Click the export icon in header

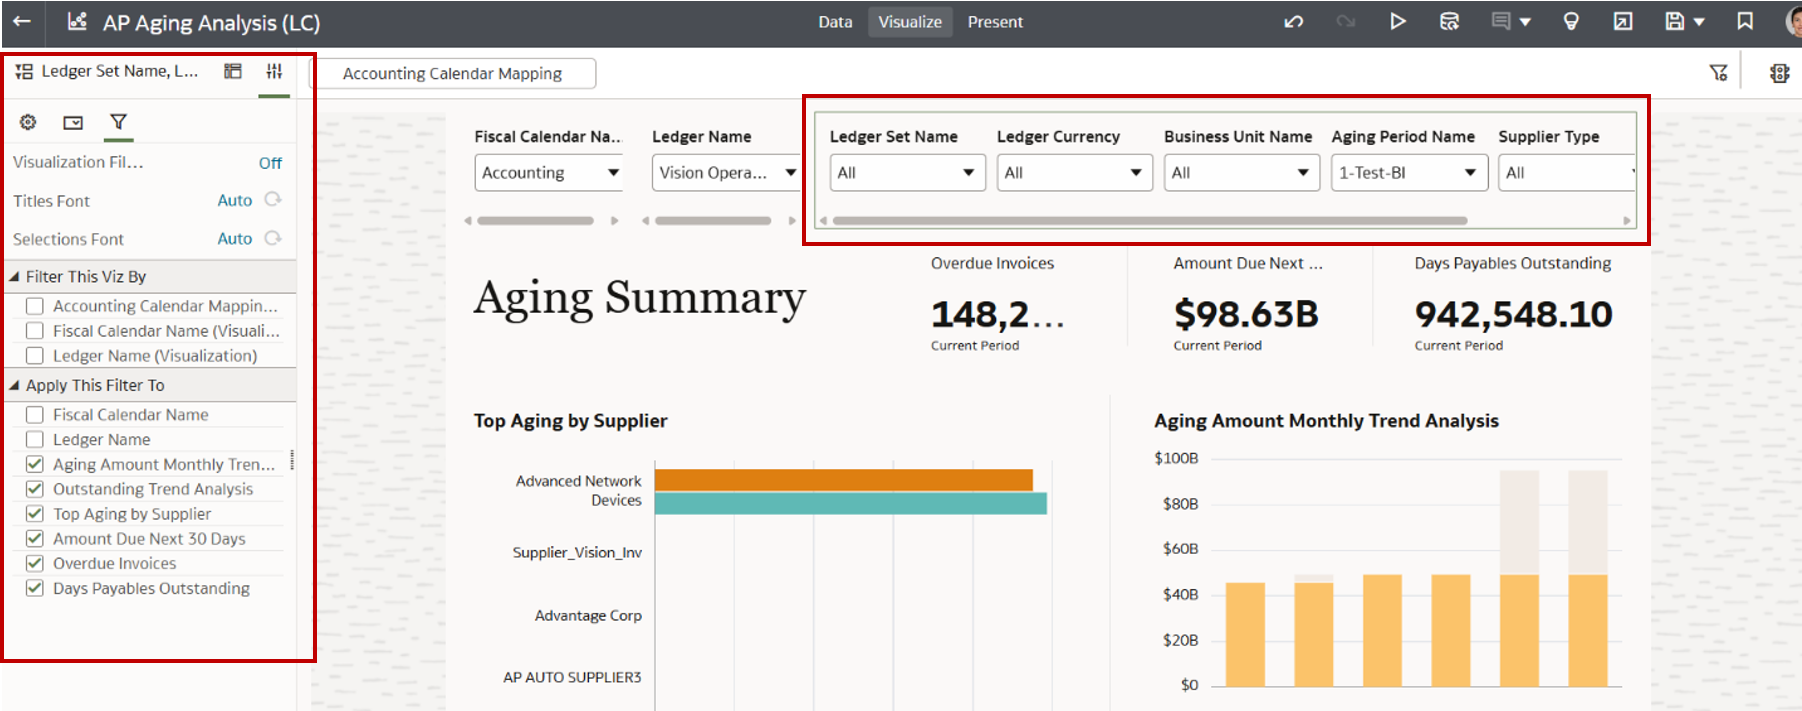[x=1623, y=22]
